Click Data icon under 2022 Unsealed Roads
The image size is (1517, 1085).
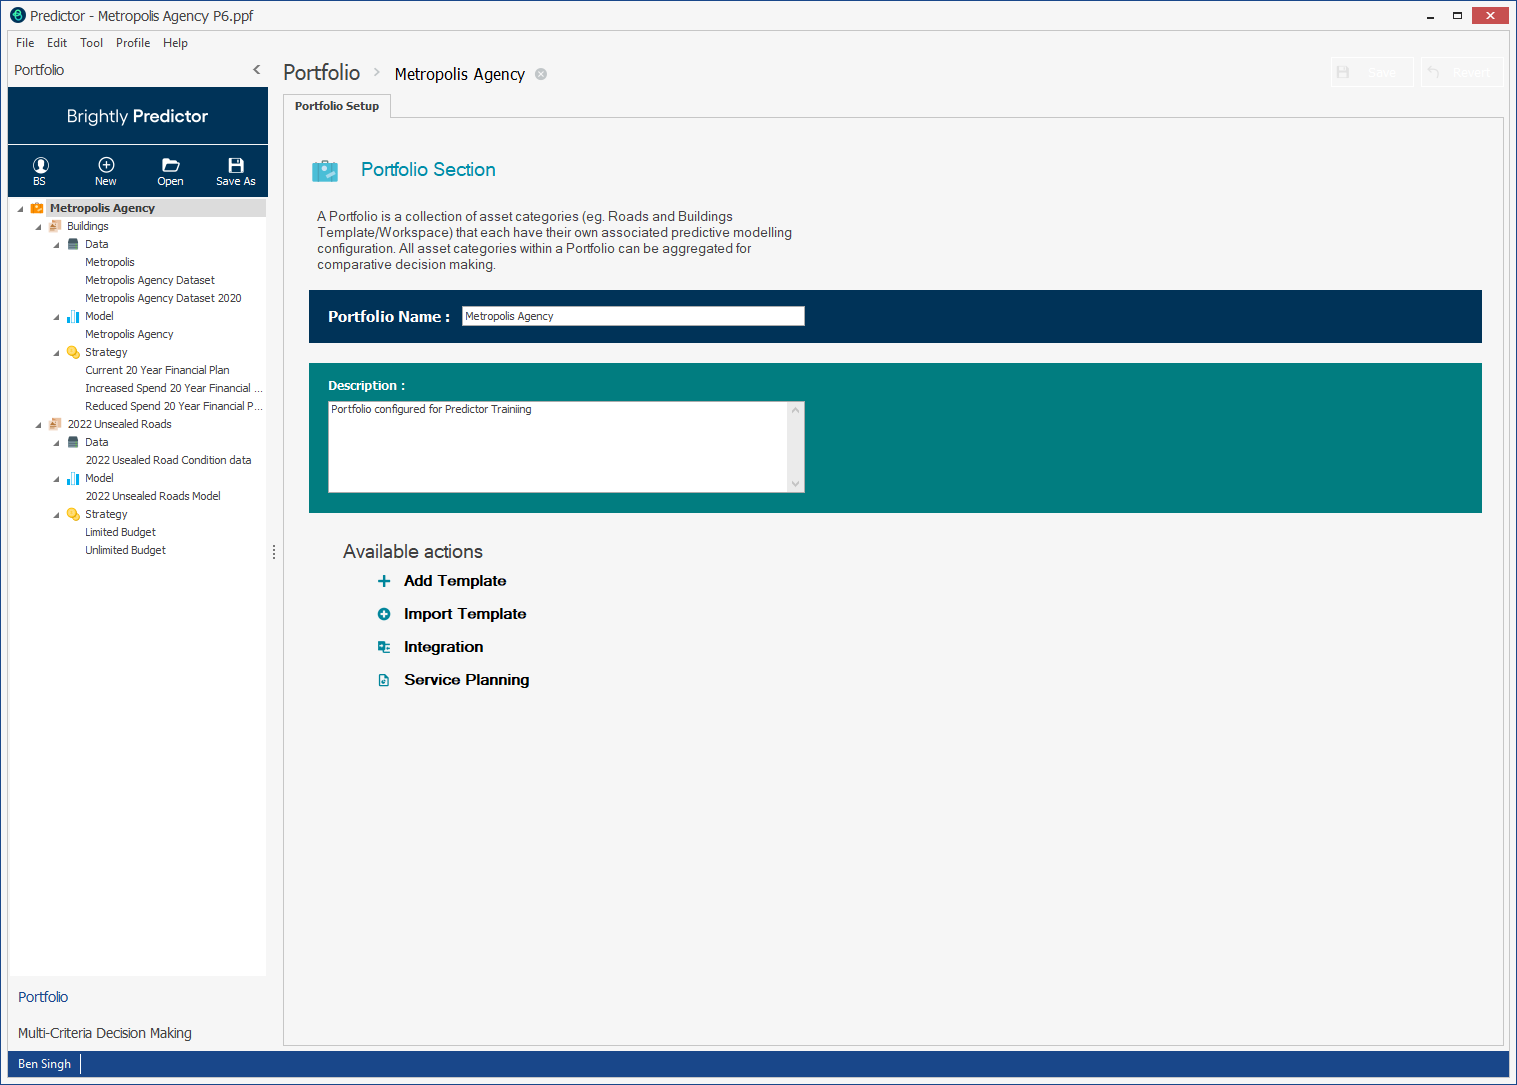[73, 442]
